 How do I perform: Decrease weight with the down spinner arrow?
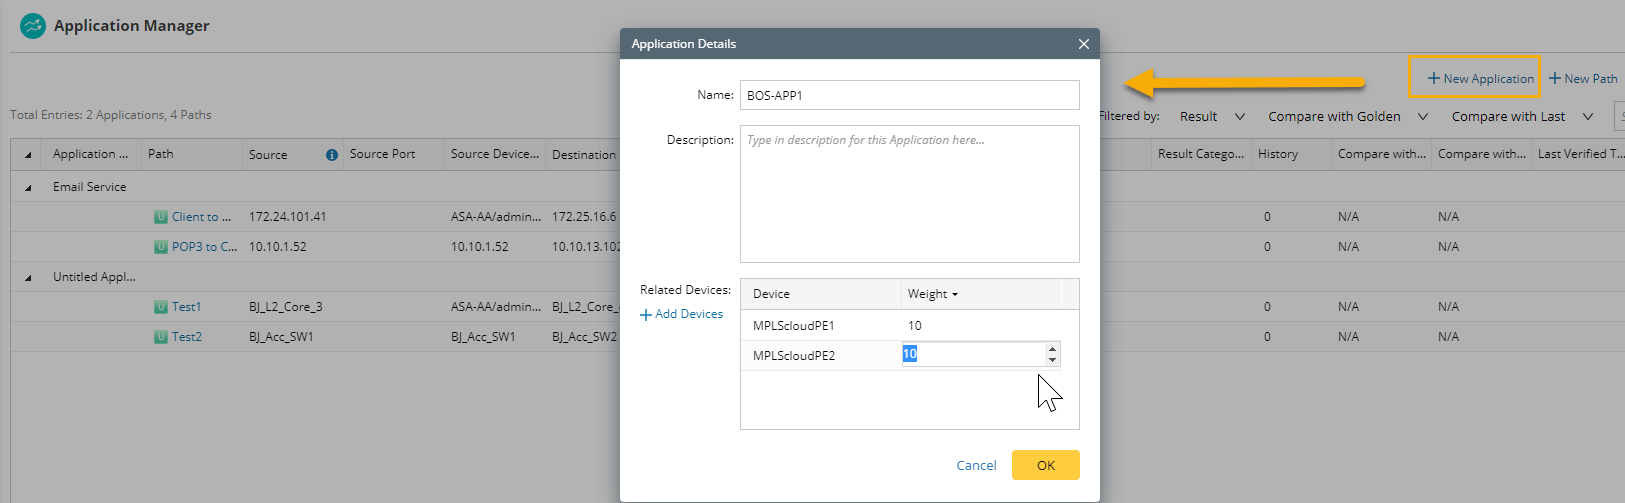[x=1052, y=360]
